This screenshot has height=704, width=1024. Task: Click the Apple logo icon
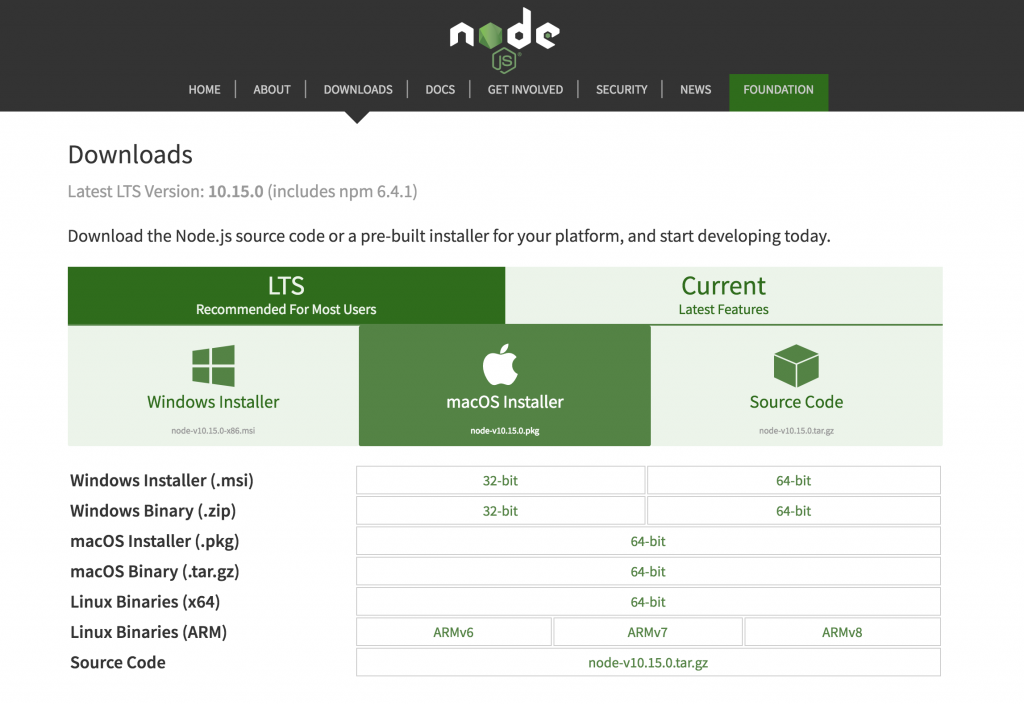[500, 364]
